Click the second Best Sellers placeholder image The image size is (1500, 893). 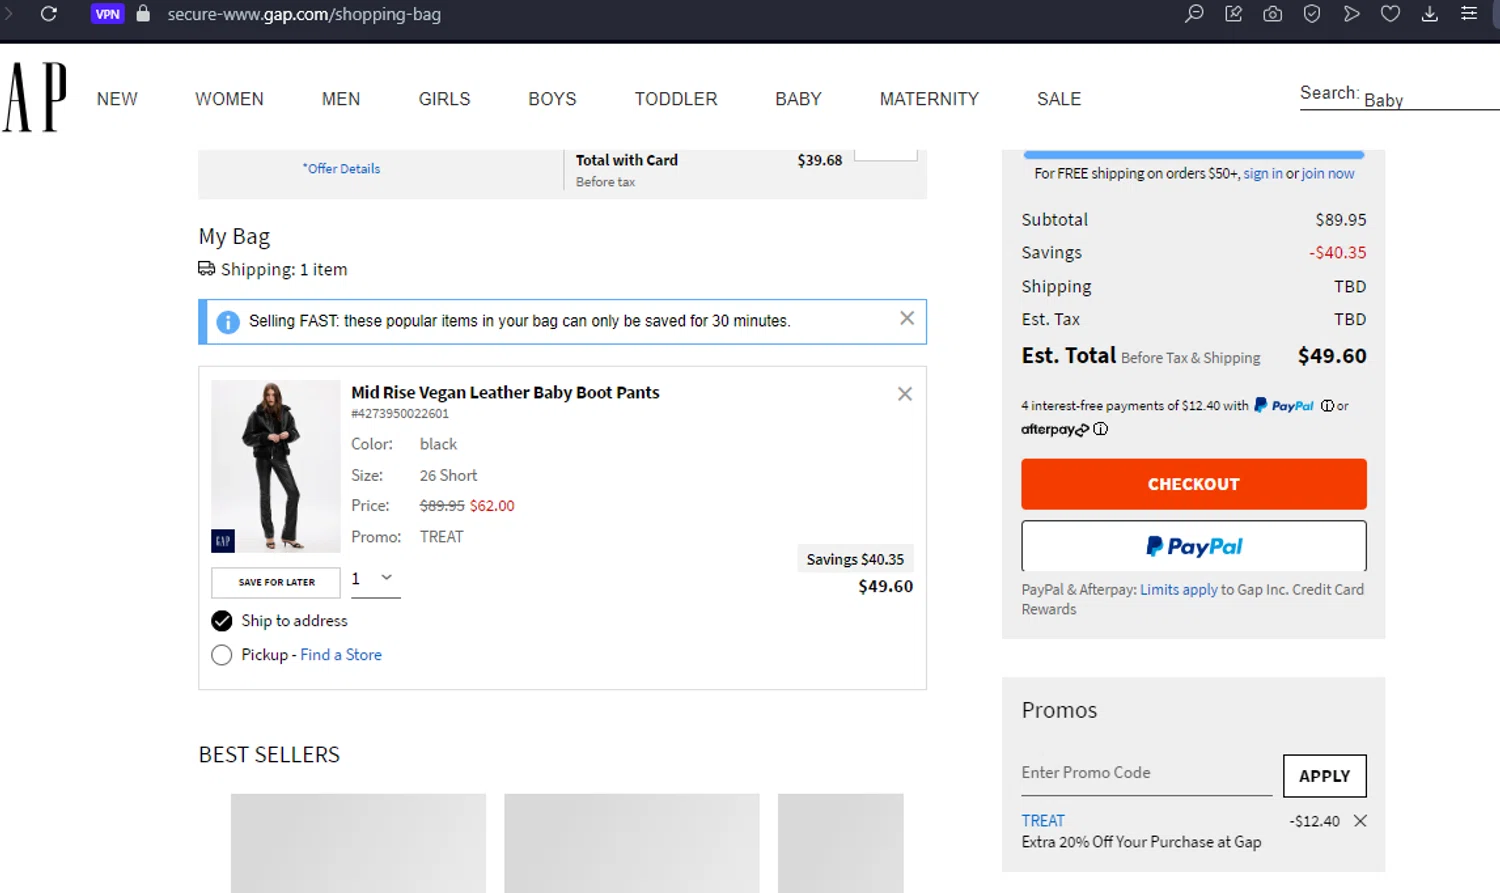click(x=631, y=843)
